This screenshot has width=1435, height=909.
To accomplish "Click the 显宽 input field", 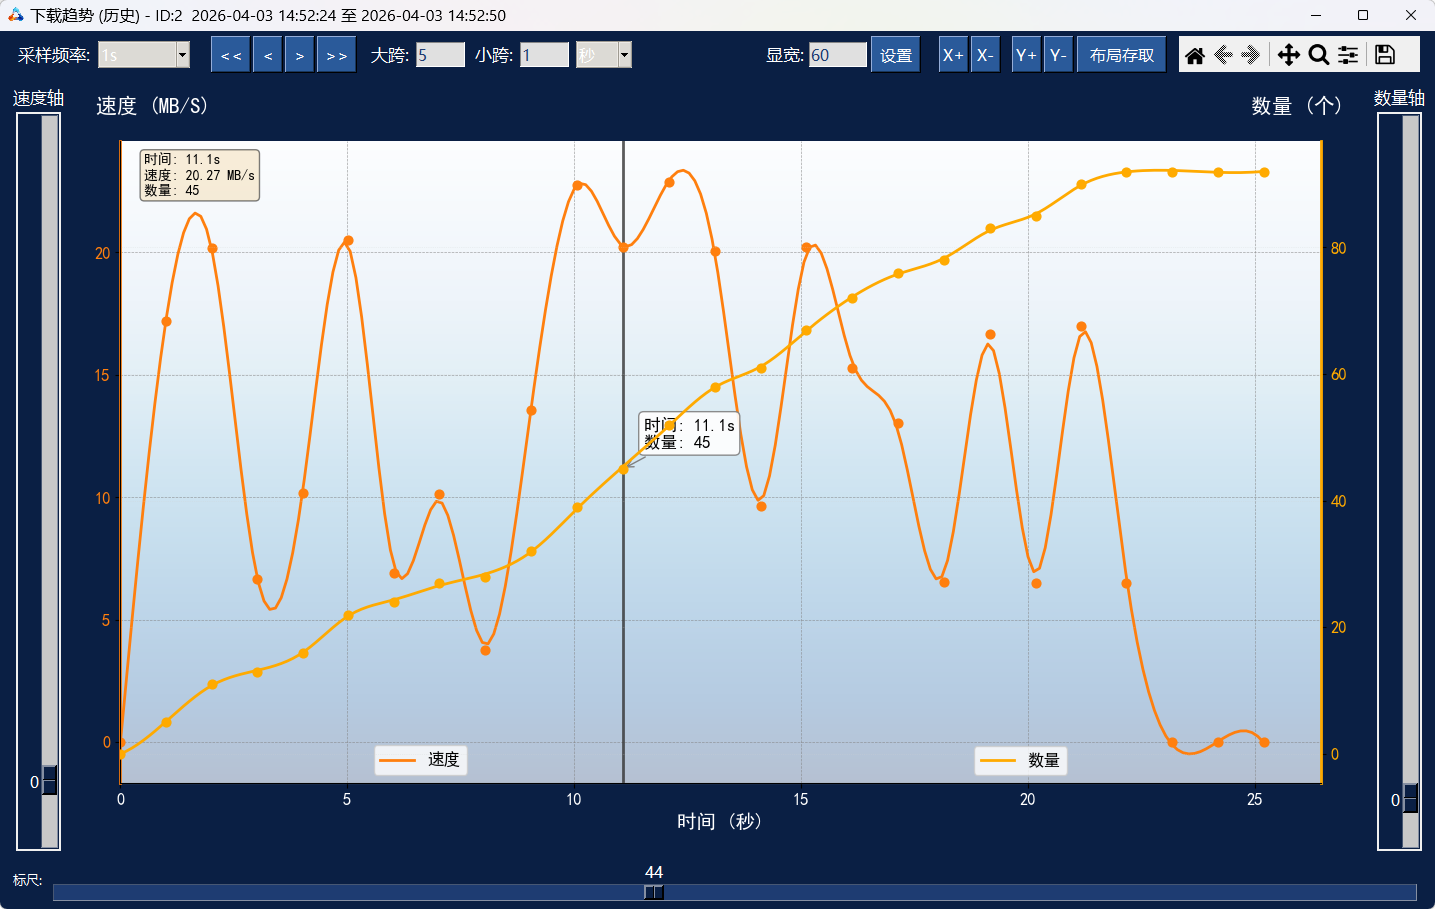I will pyautogui.click(x=837, y=55).
